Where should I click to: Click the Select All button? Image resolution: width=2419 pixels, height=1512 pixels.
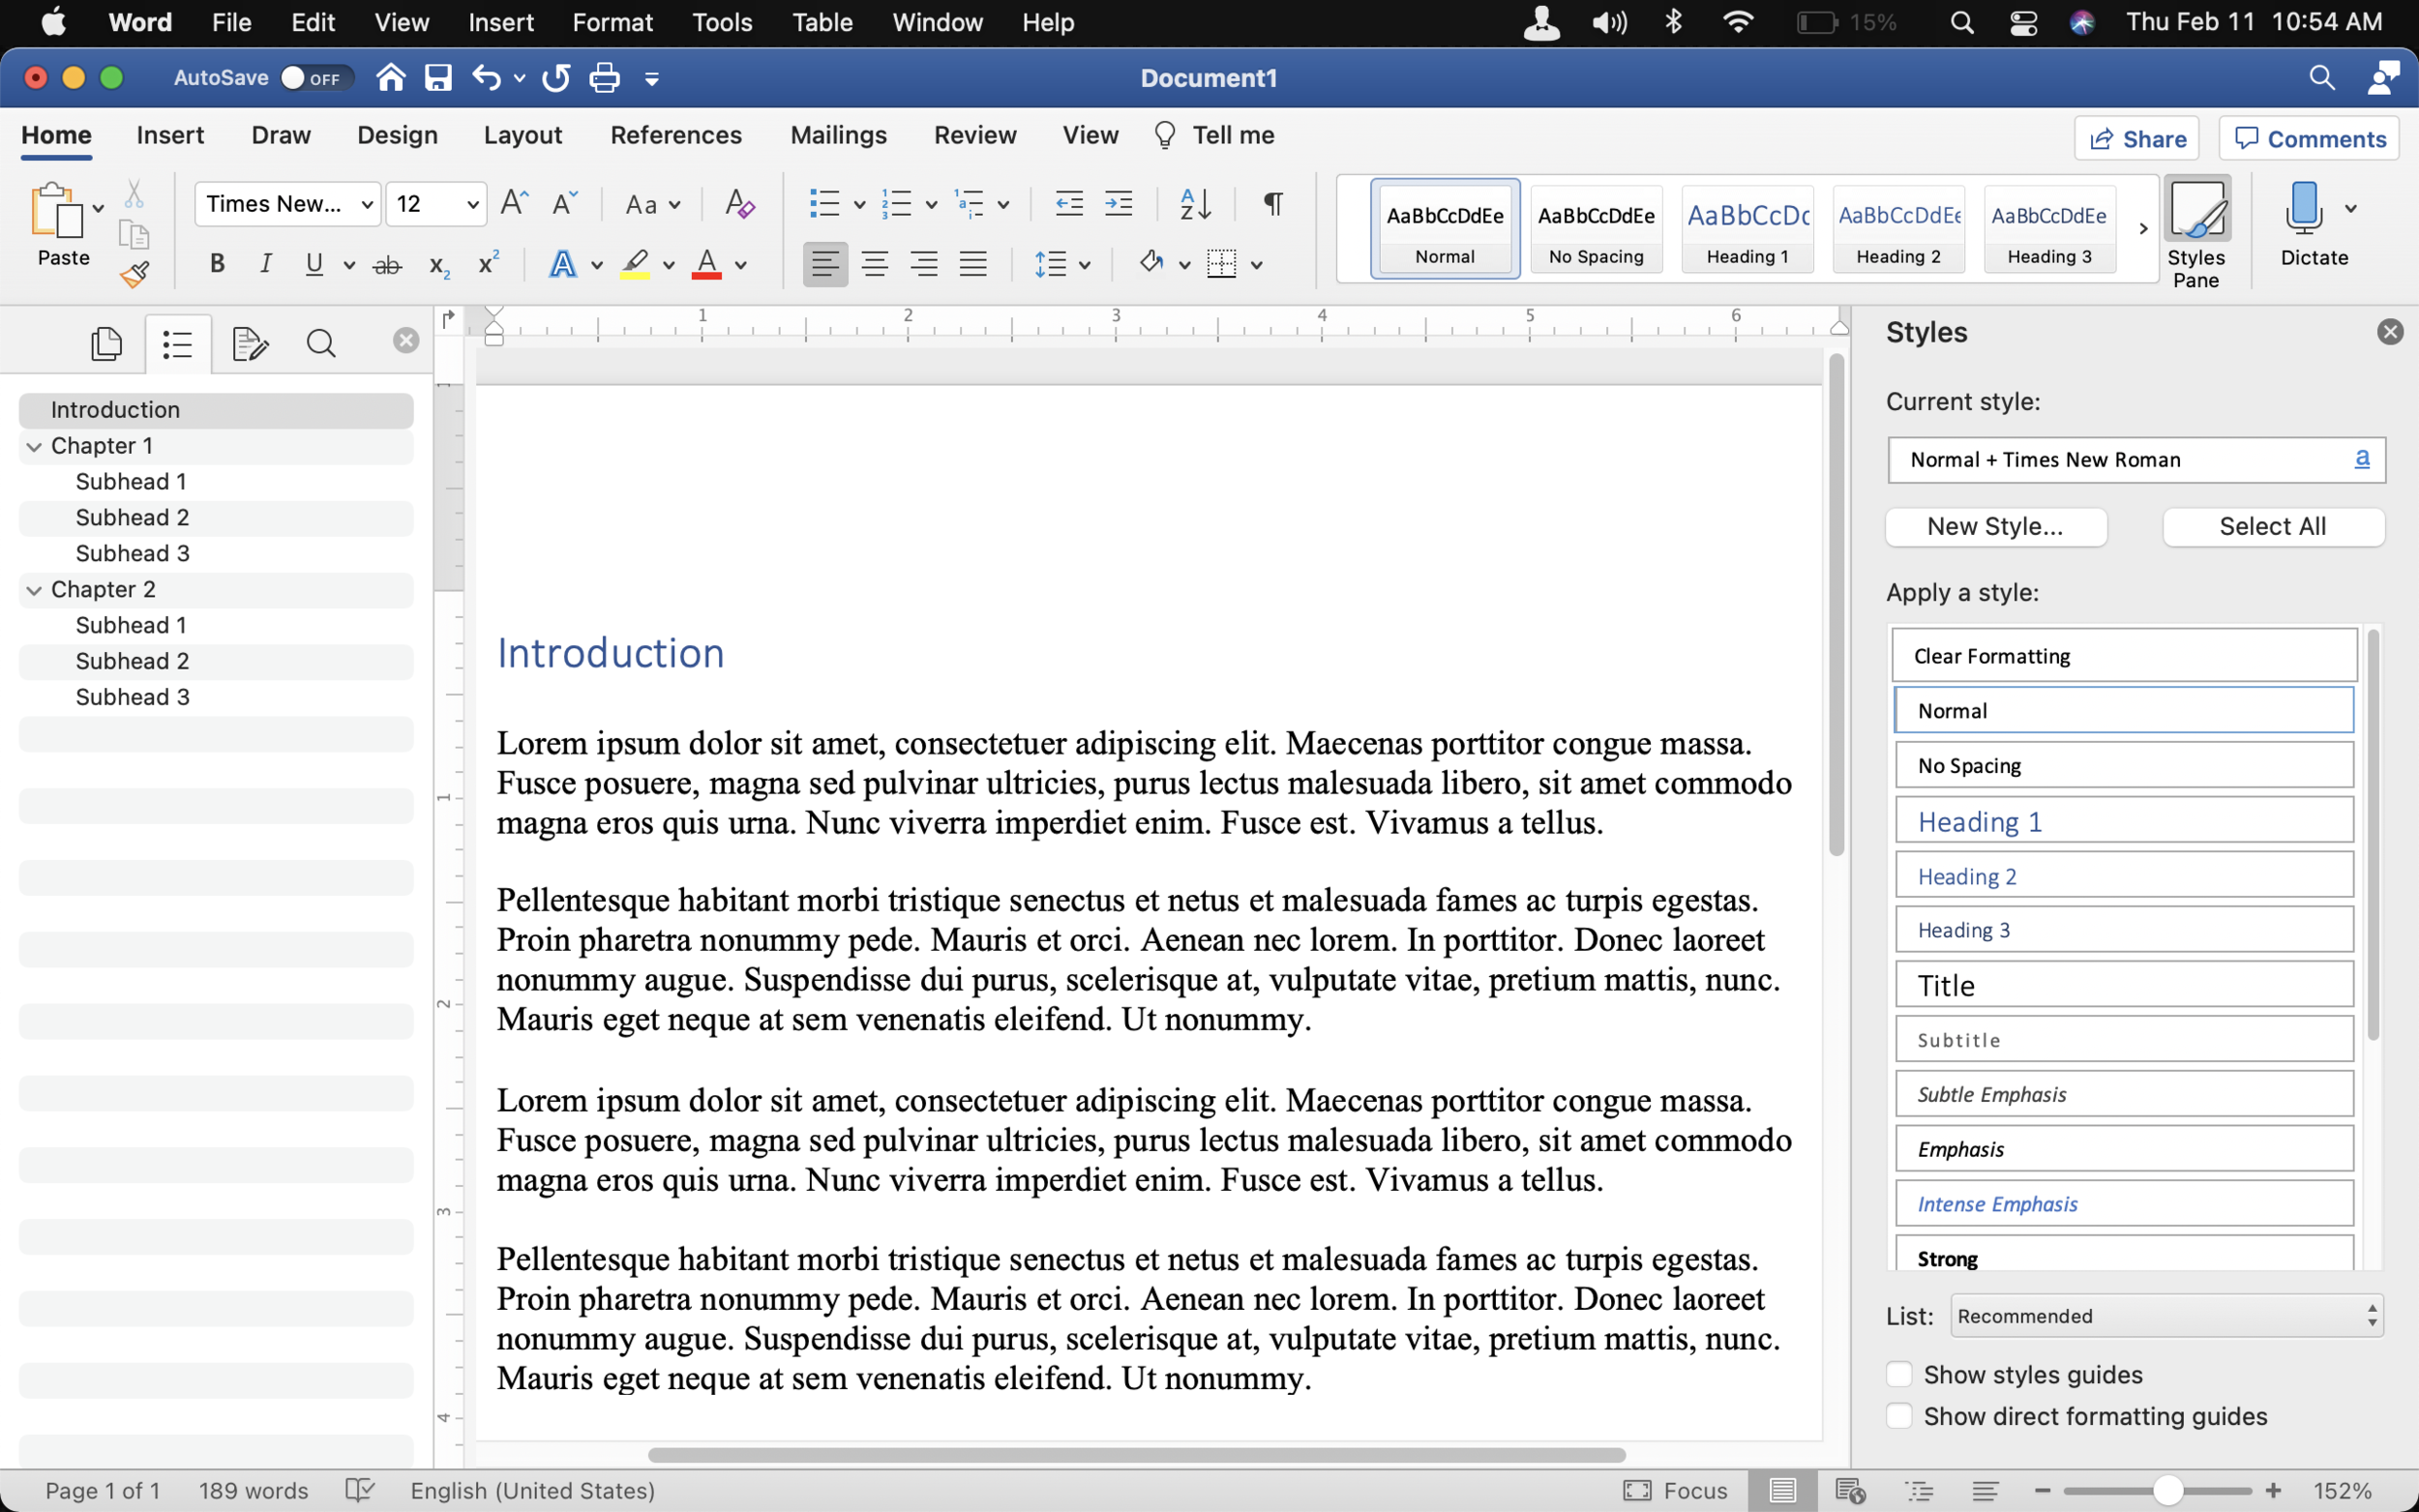click(x=2272, y=527)
